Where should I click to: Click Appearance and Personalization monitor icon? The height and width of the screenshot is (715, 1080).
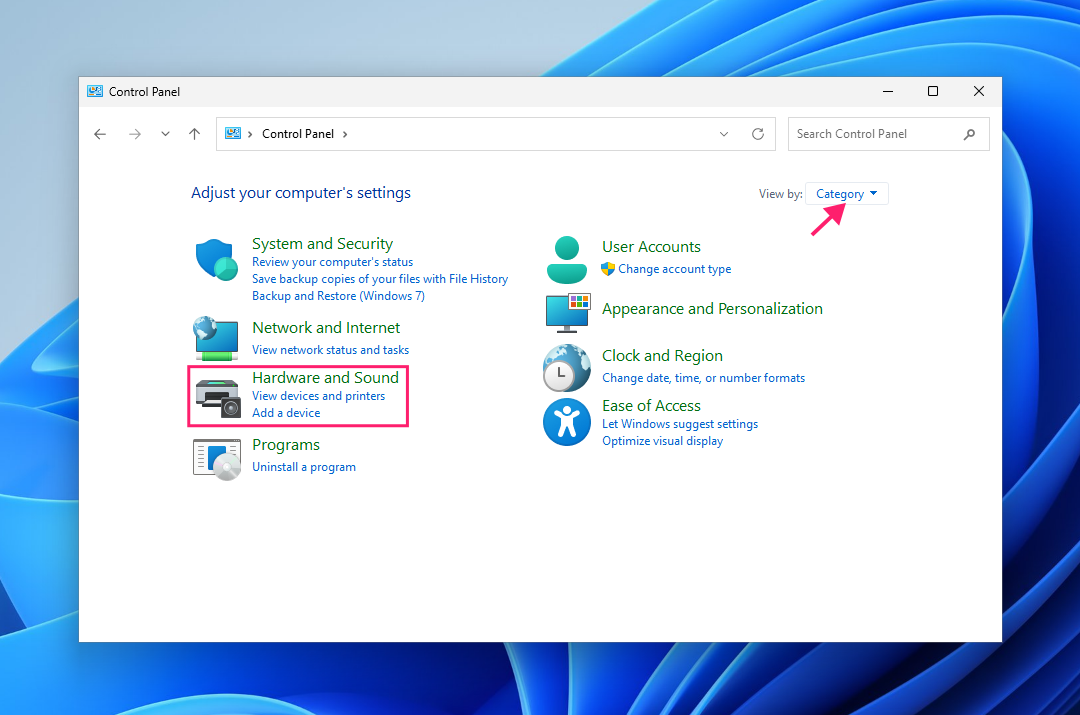click(568, 313)
